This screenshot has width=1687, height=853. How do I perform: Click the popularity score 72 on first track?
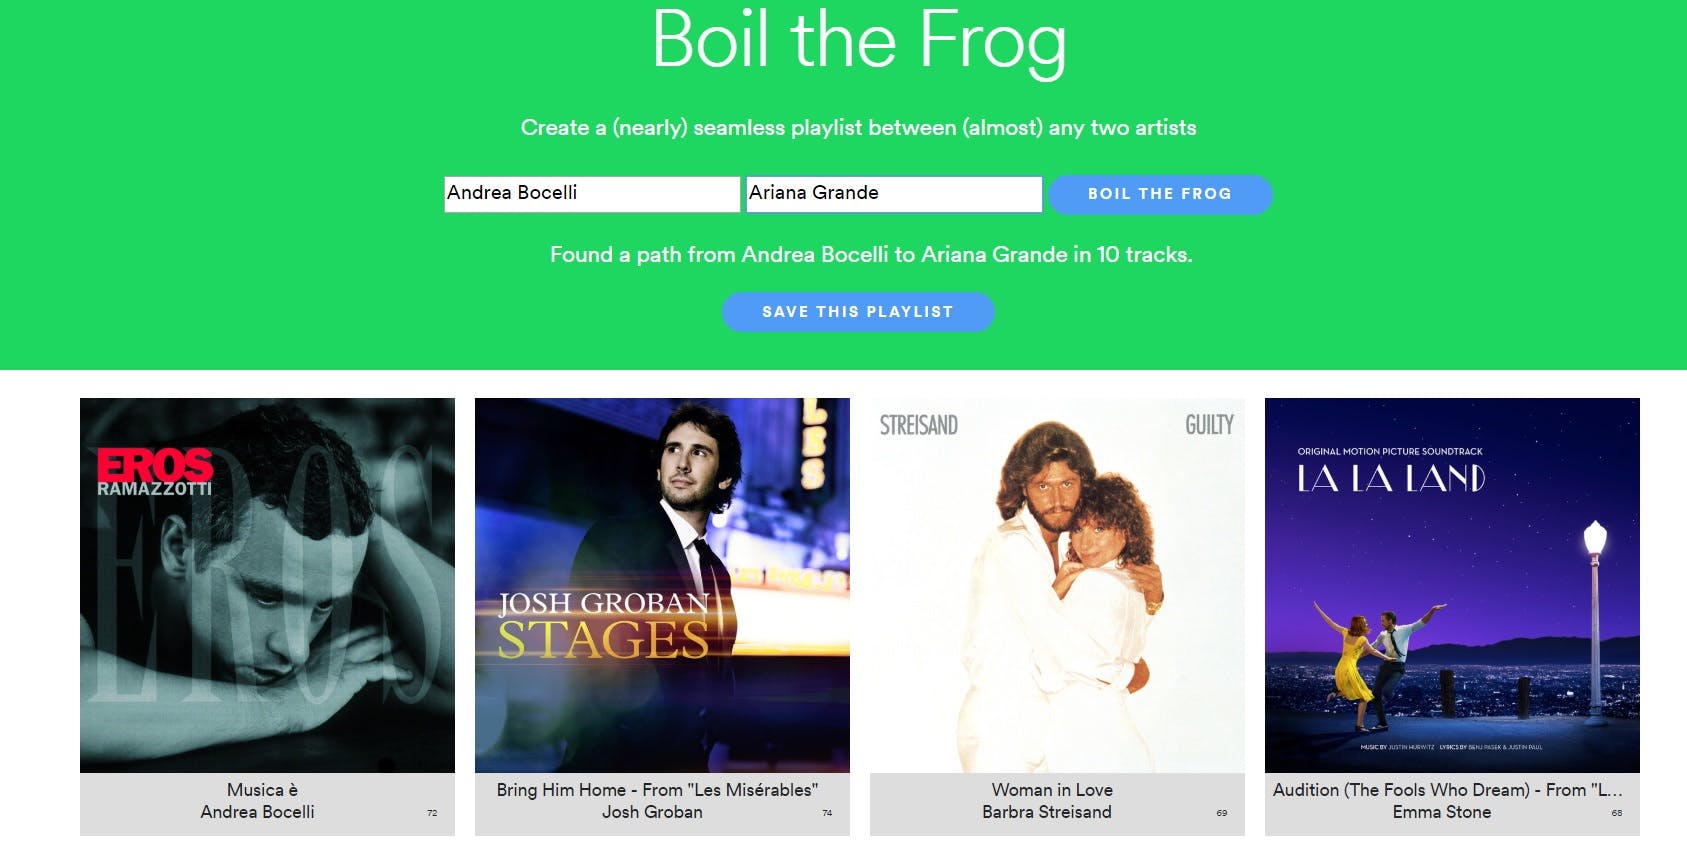[x=432, y=814]
